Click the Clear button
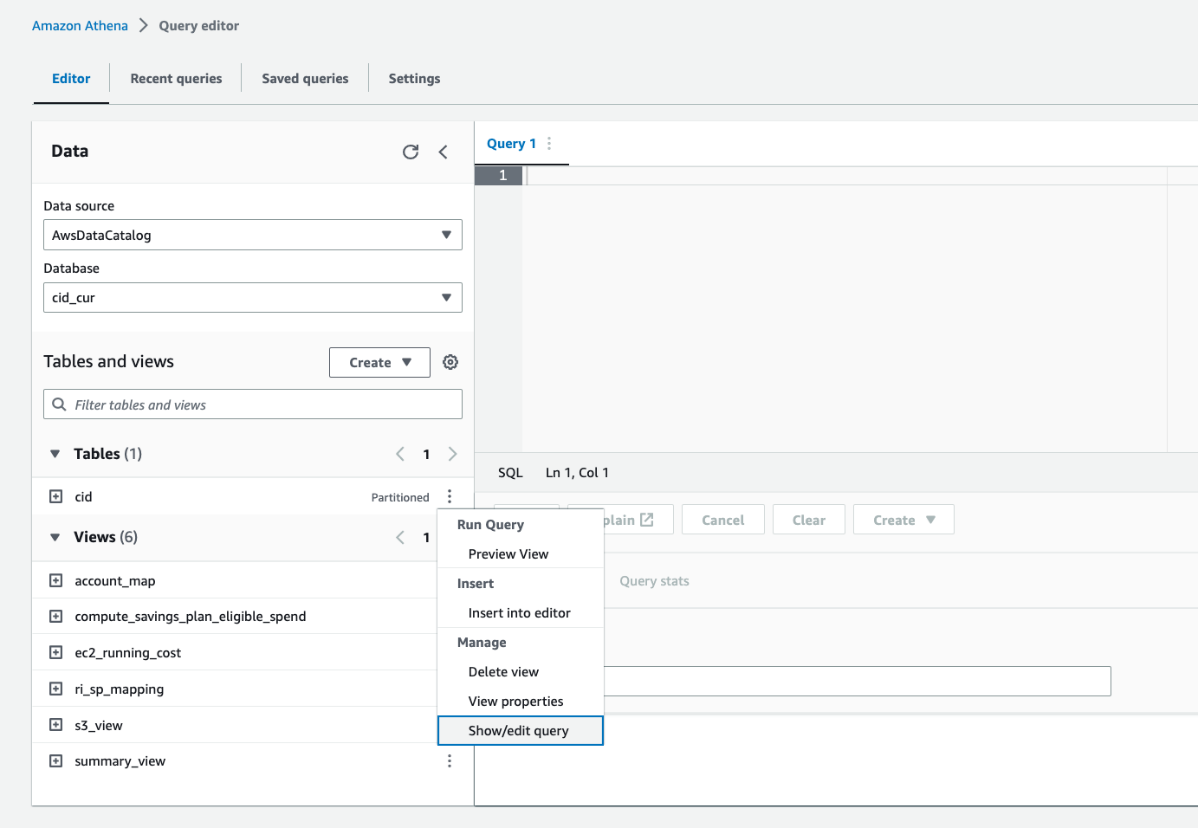 [x=808, y=519]
